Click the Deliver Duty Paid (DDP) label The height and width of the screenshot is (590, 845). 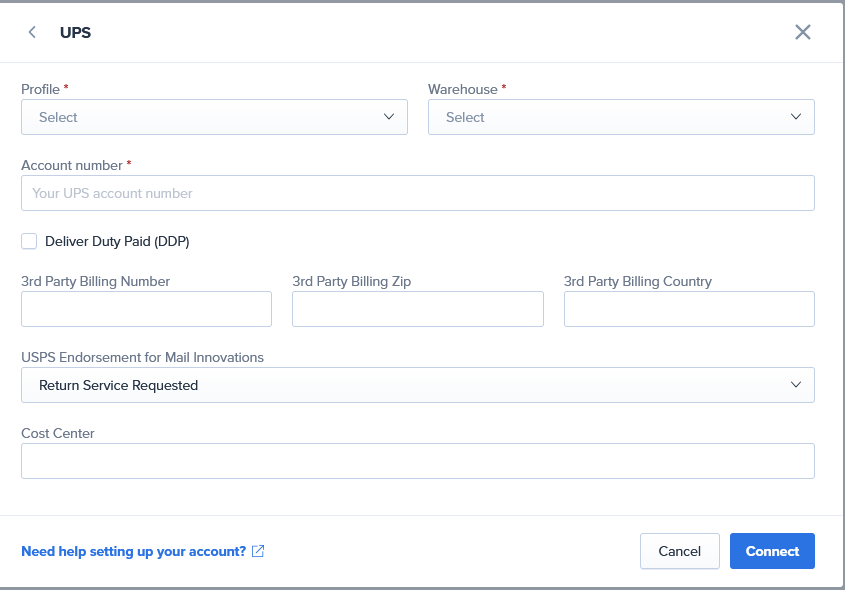[x=117, y=241]
